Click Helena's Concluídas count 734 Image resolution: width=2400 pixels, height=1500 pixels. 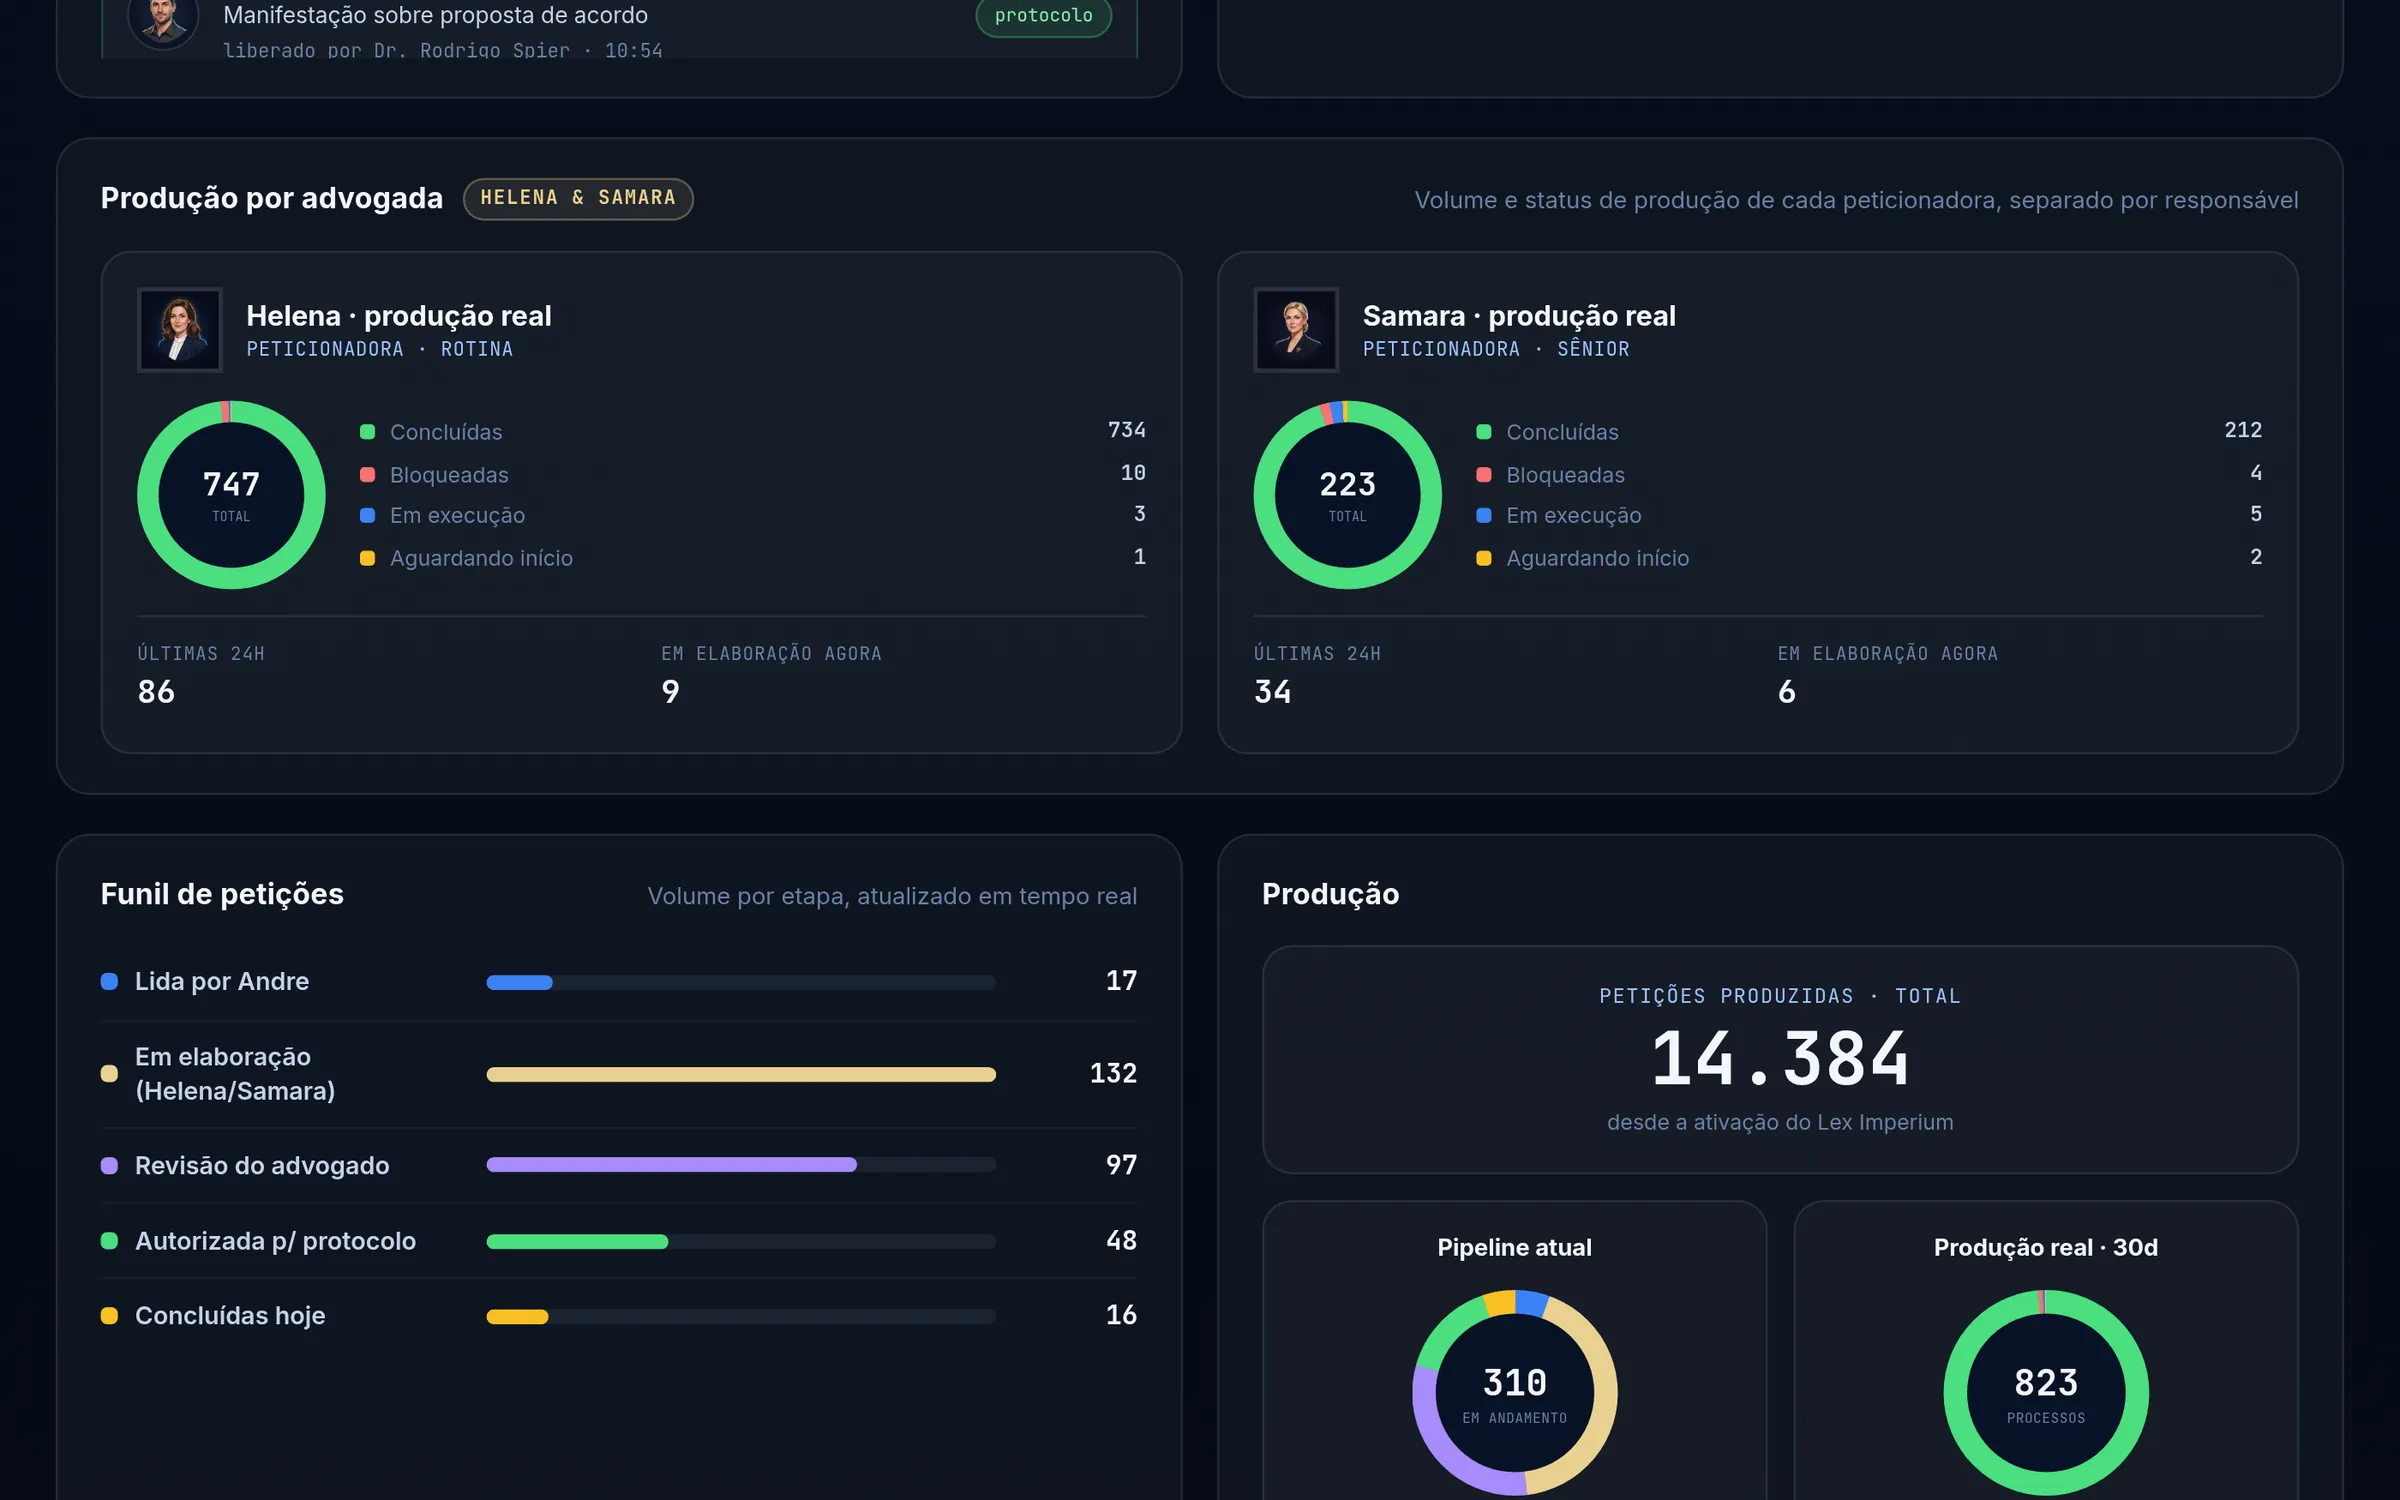[x=1126, y=430]
